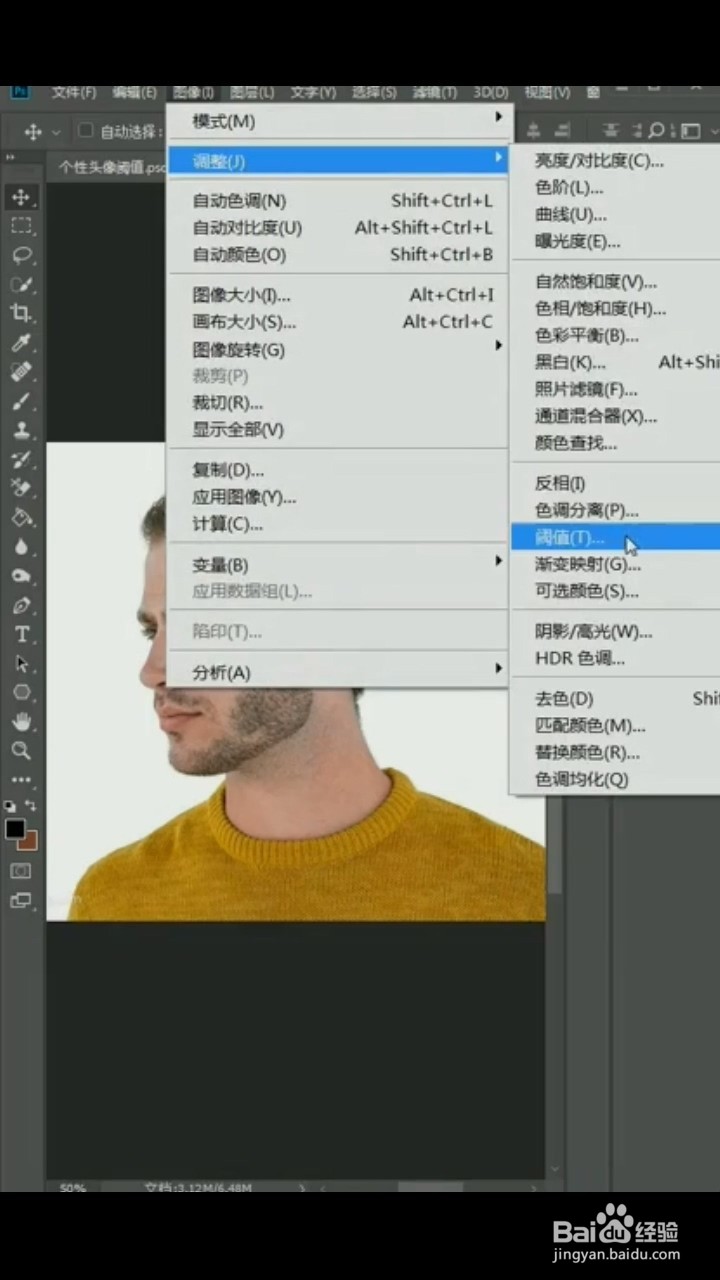Select the Spot Healing Brush tool
Screen dimensions: 720x1280
point(21,372)
